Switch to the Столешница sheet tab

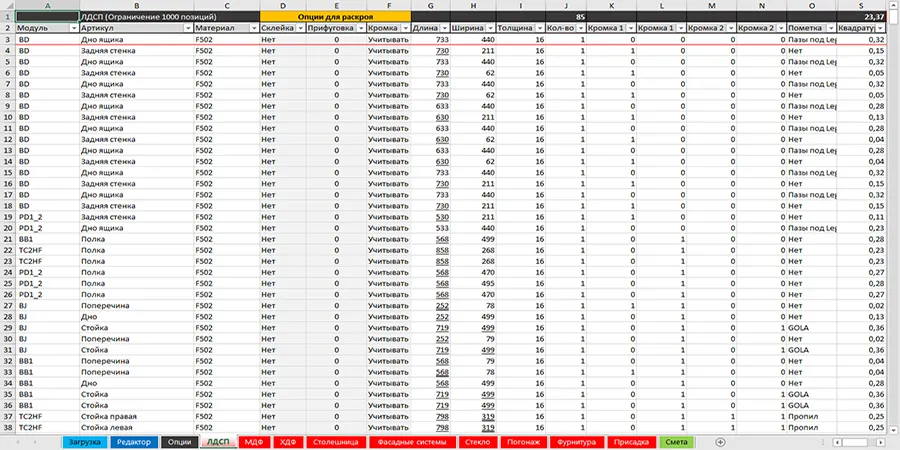(334, 441)
